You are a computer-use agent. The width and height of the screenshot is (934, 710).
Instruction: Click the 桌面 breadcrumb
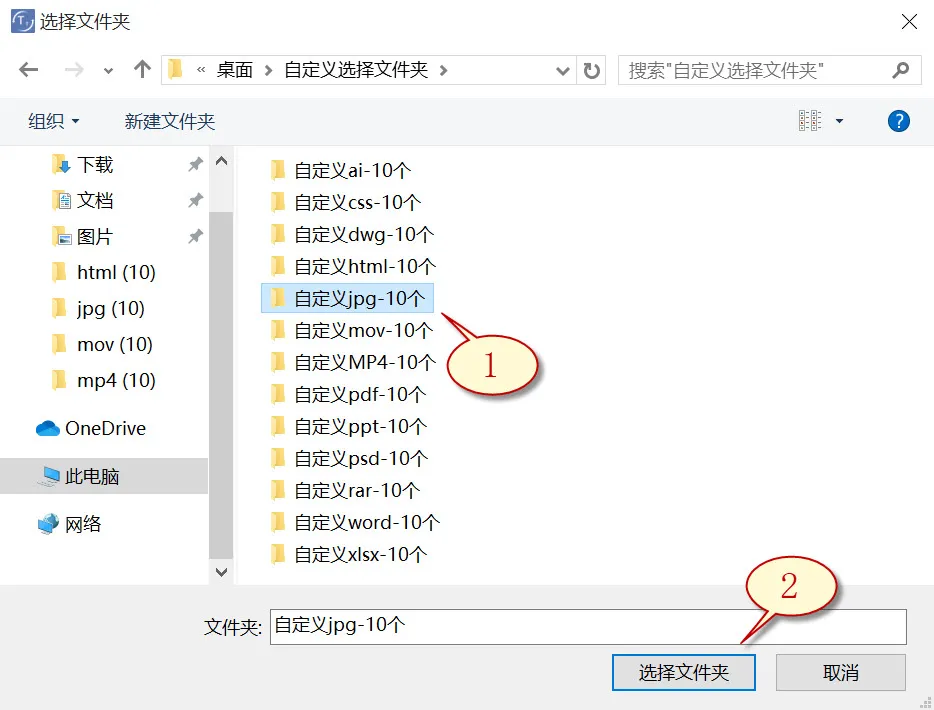click(x=234, y=69)
